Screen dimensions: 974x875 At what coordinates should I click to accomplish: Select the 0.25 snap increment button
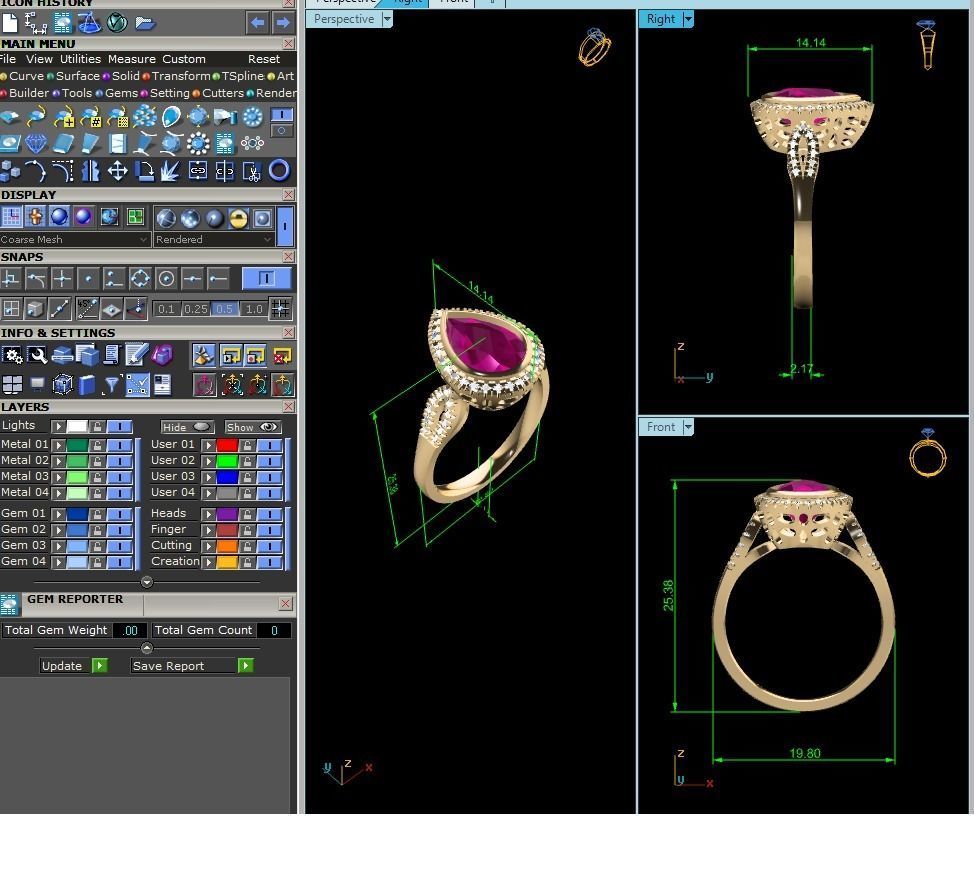(x=196, y=309)
